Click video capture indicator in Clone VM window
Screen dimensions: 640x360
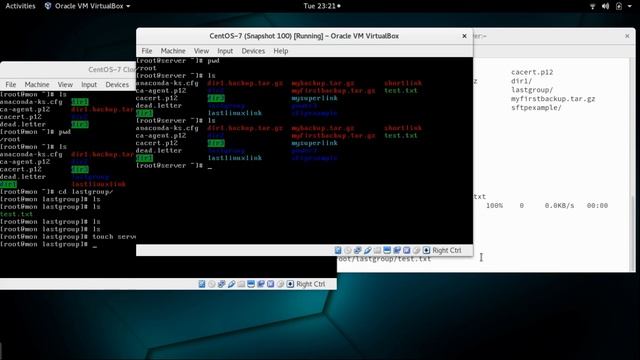click(x=260, y=284)
